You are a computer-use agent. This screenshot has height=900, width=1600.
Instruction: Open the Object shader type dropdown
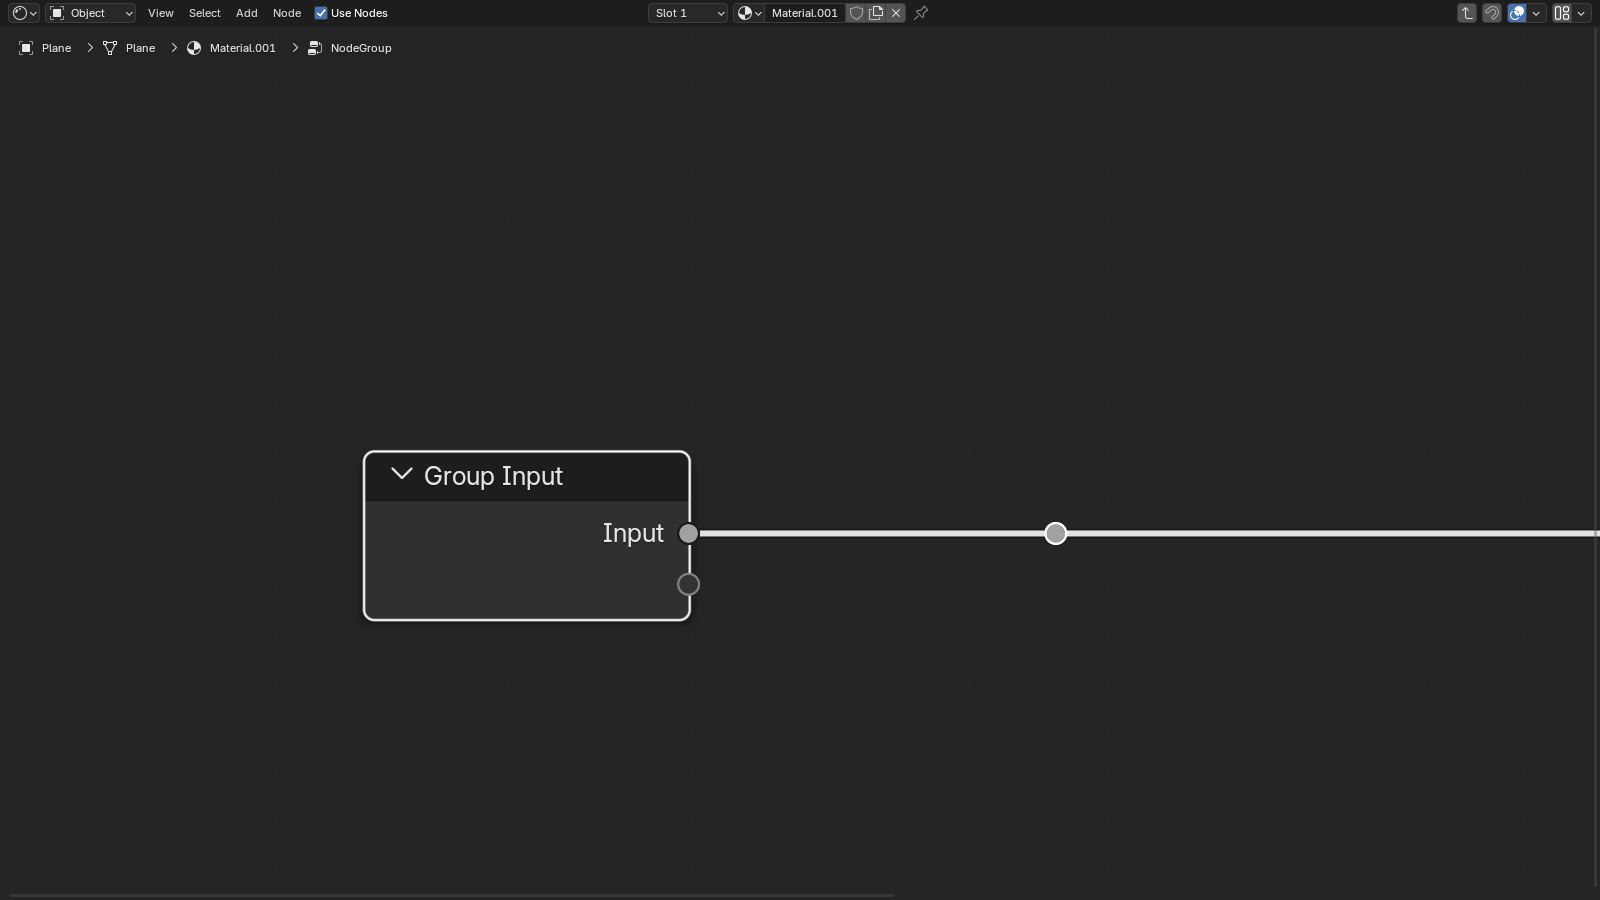pos(91,13)
